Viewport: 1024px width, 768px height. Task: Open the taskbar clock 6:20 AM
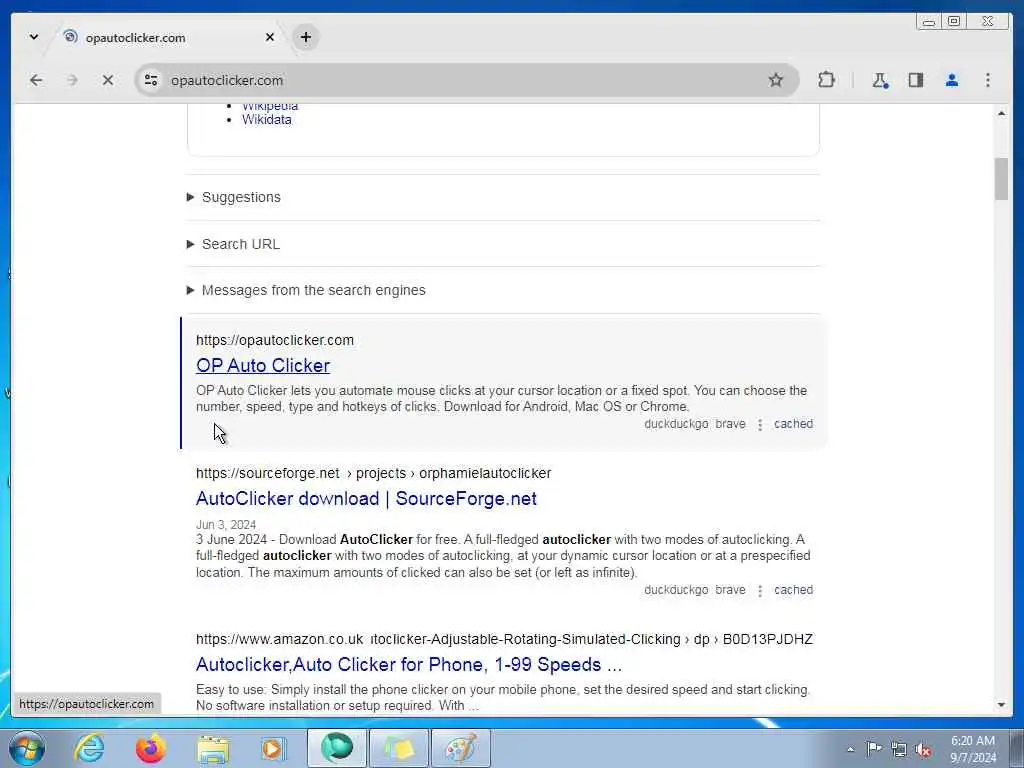pyautogui.click(x=973, y=749)
